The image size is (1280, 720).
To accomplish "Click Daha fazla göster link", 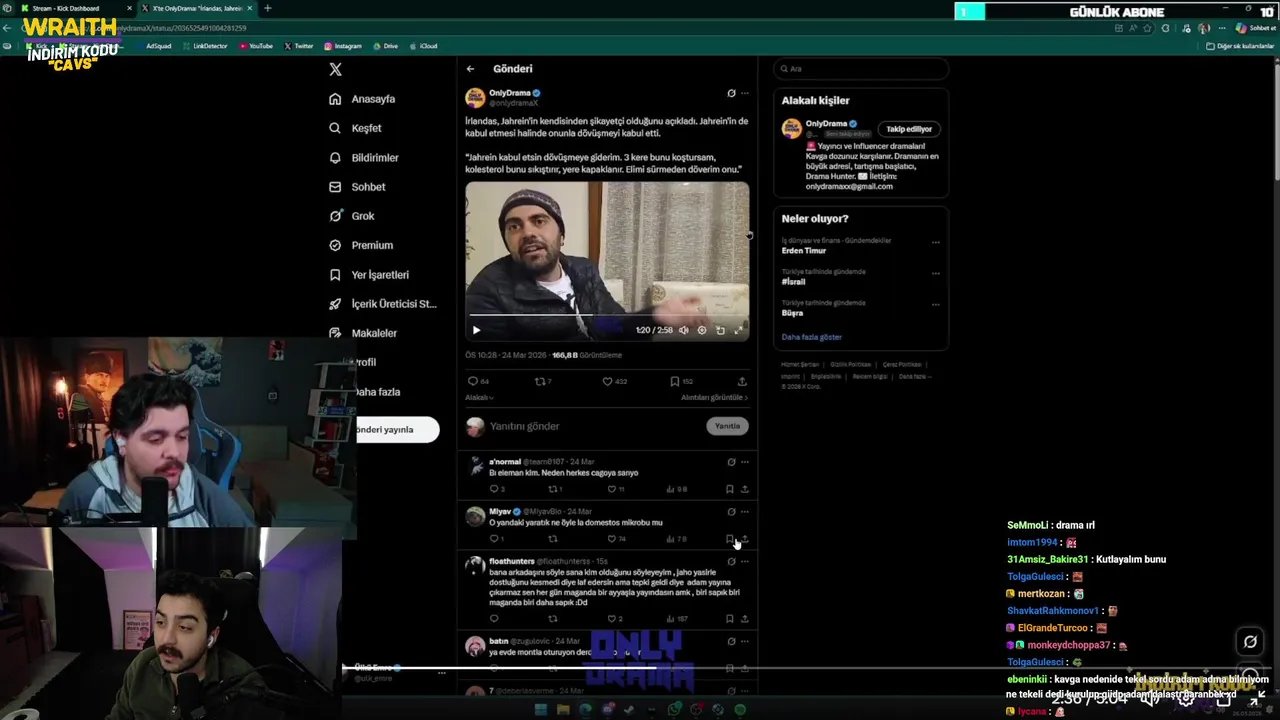I will pyautogui.click(x=812, y=337).
